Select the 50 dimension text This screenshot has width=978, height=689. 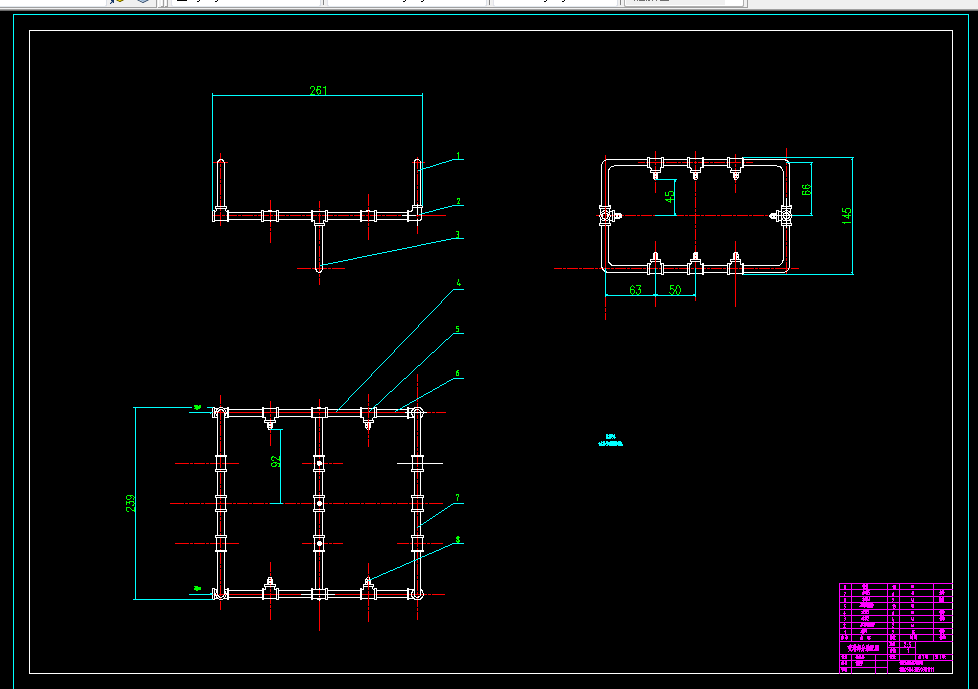click(x=675, y=290)
